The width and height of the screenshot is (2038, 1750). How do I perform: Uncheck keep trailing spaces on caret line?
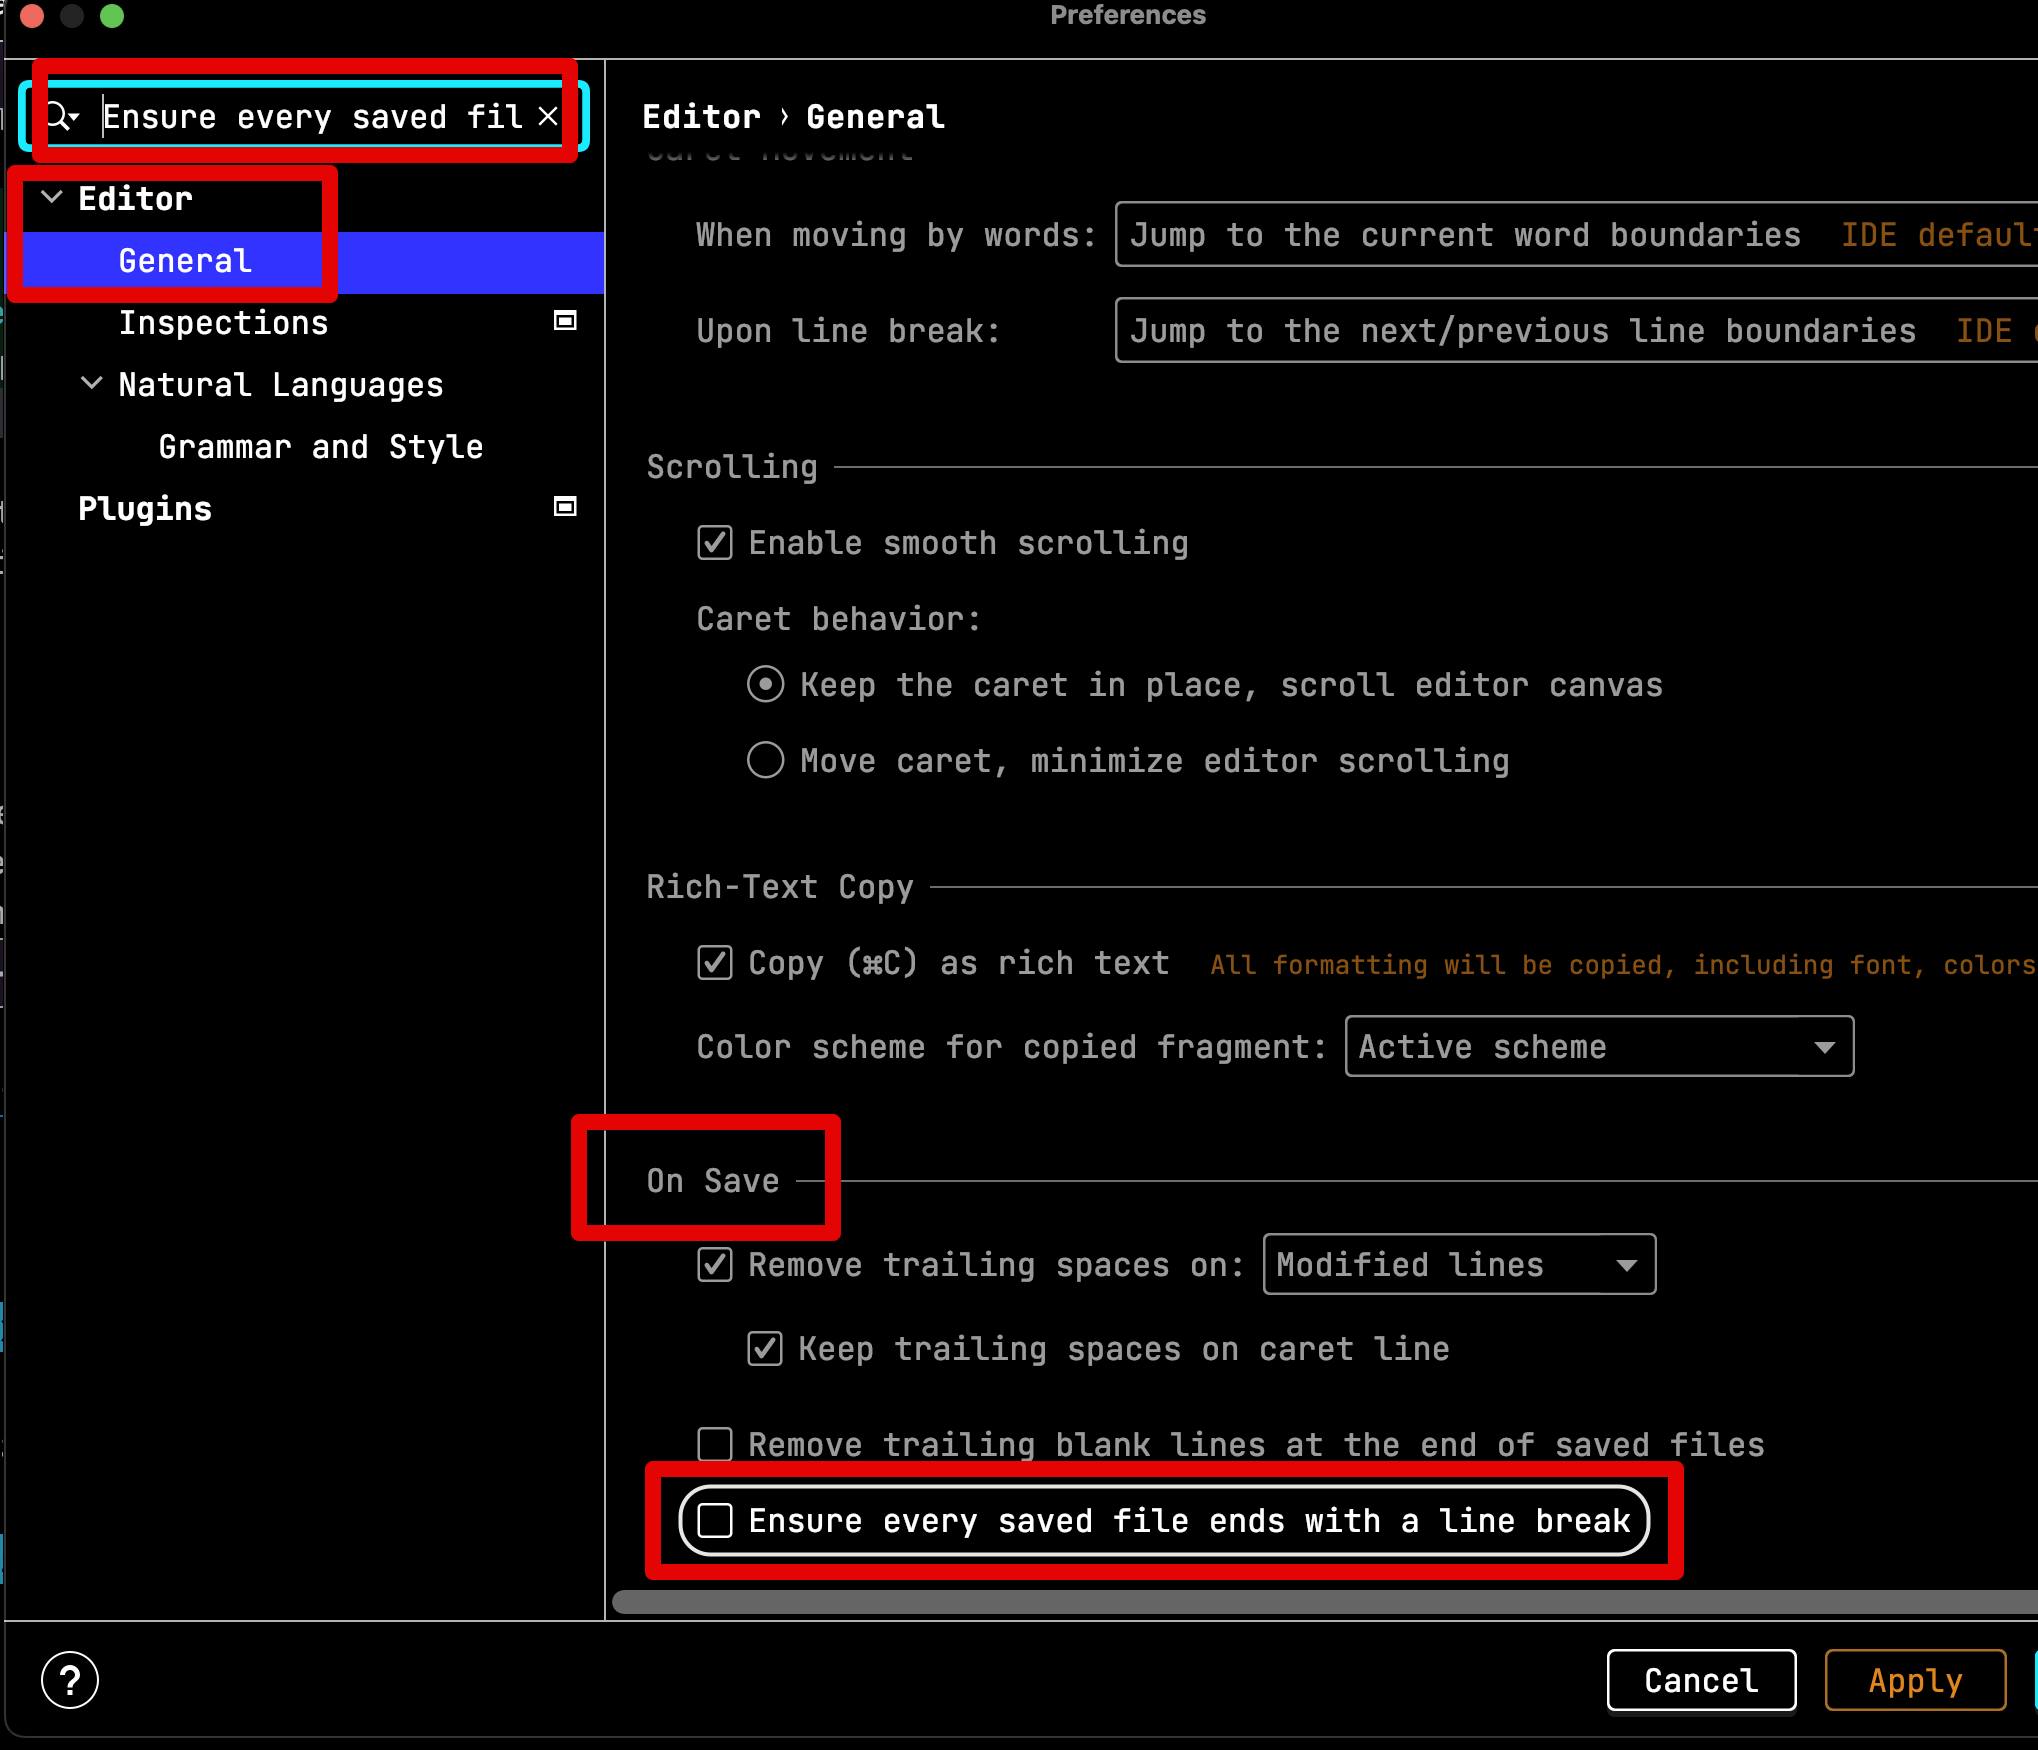coord(764,1348)
